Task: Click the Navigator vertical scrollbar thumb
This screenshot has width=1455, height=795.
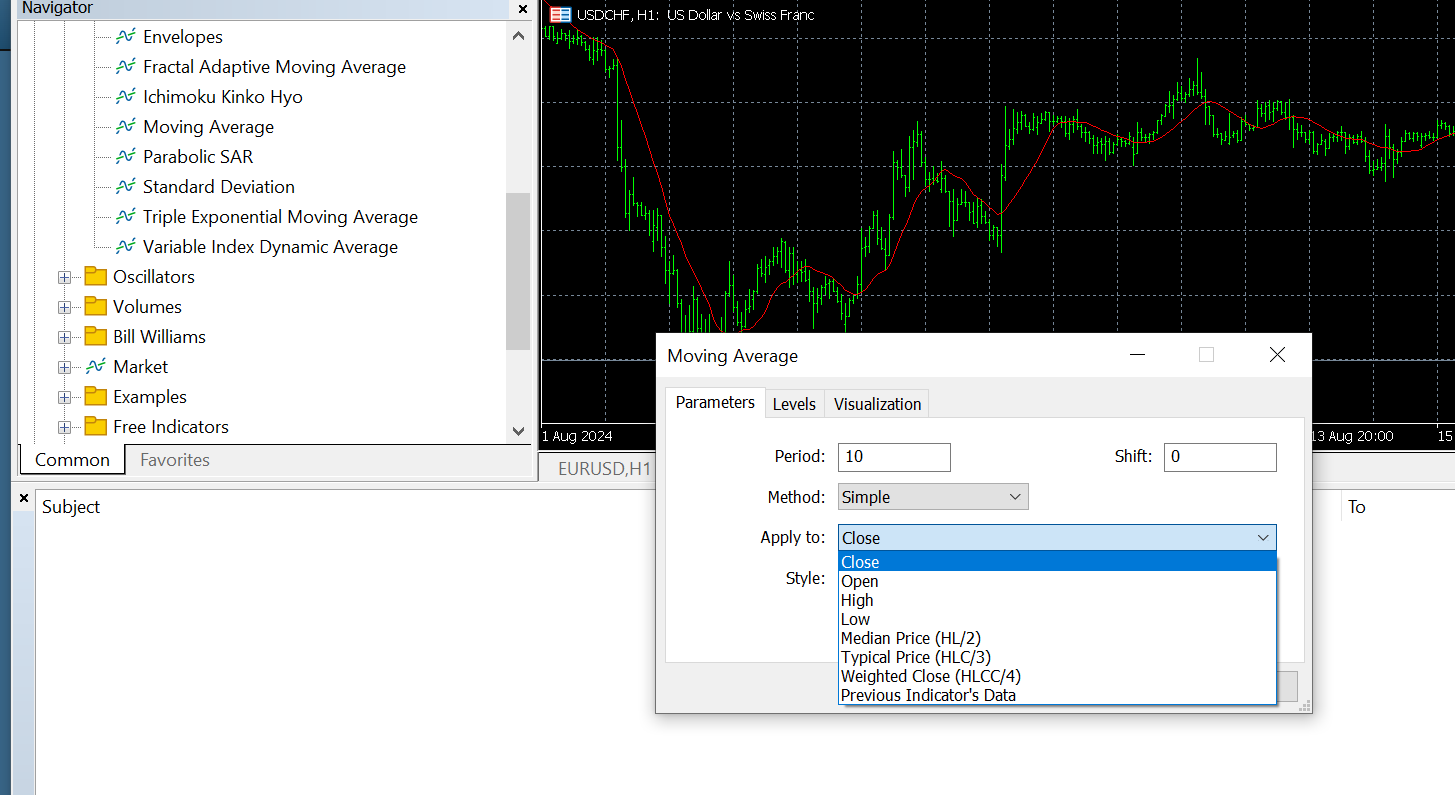Action: click(518, 271)
